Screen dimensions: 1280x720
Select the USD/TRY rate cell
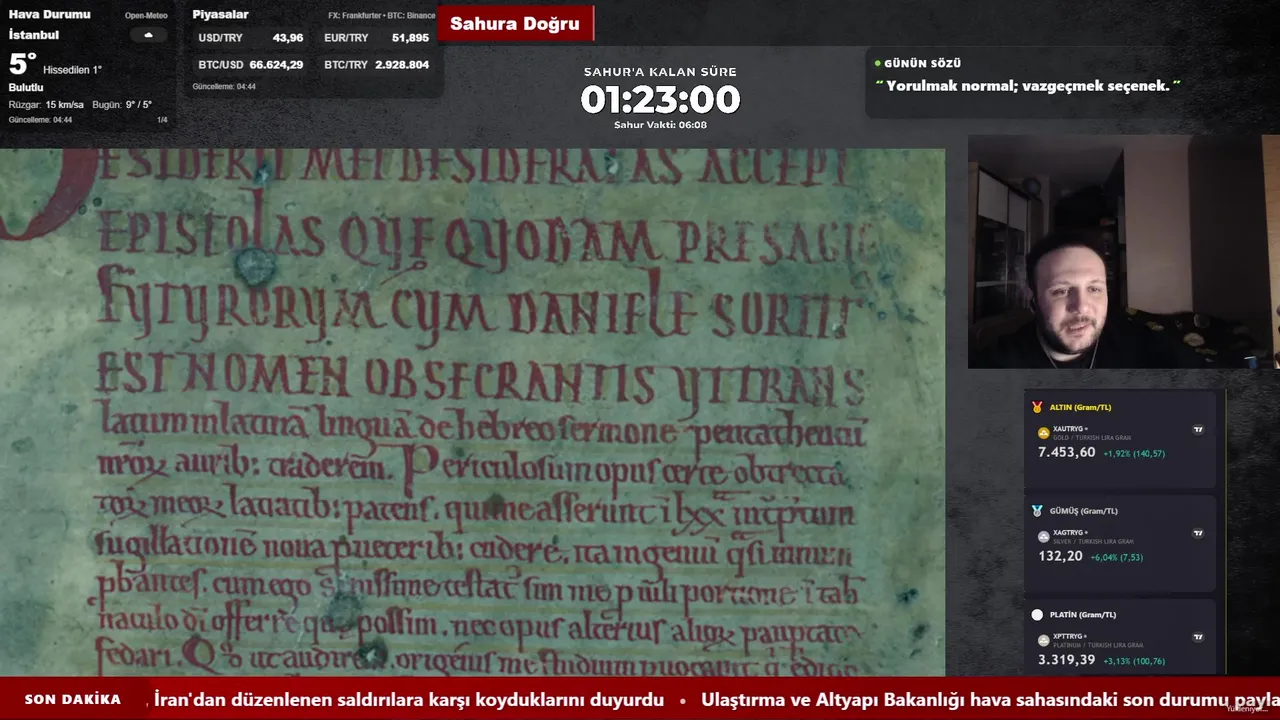[x=251, y=38]
